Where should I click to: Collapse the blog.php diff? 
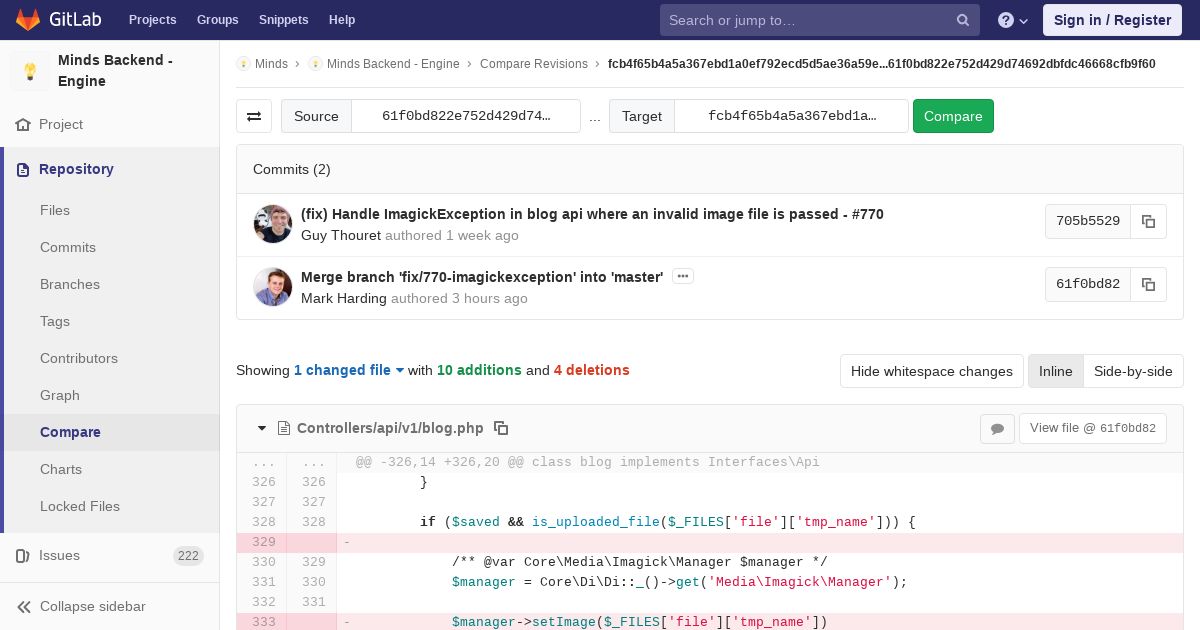pyautogui.click(x=262, y=428)
